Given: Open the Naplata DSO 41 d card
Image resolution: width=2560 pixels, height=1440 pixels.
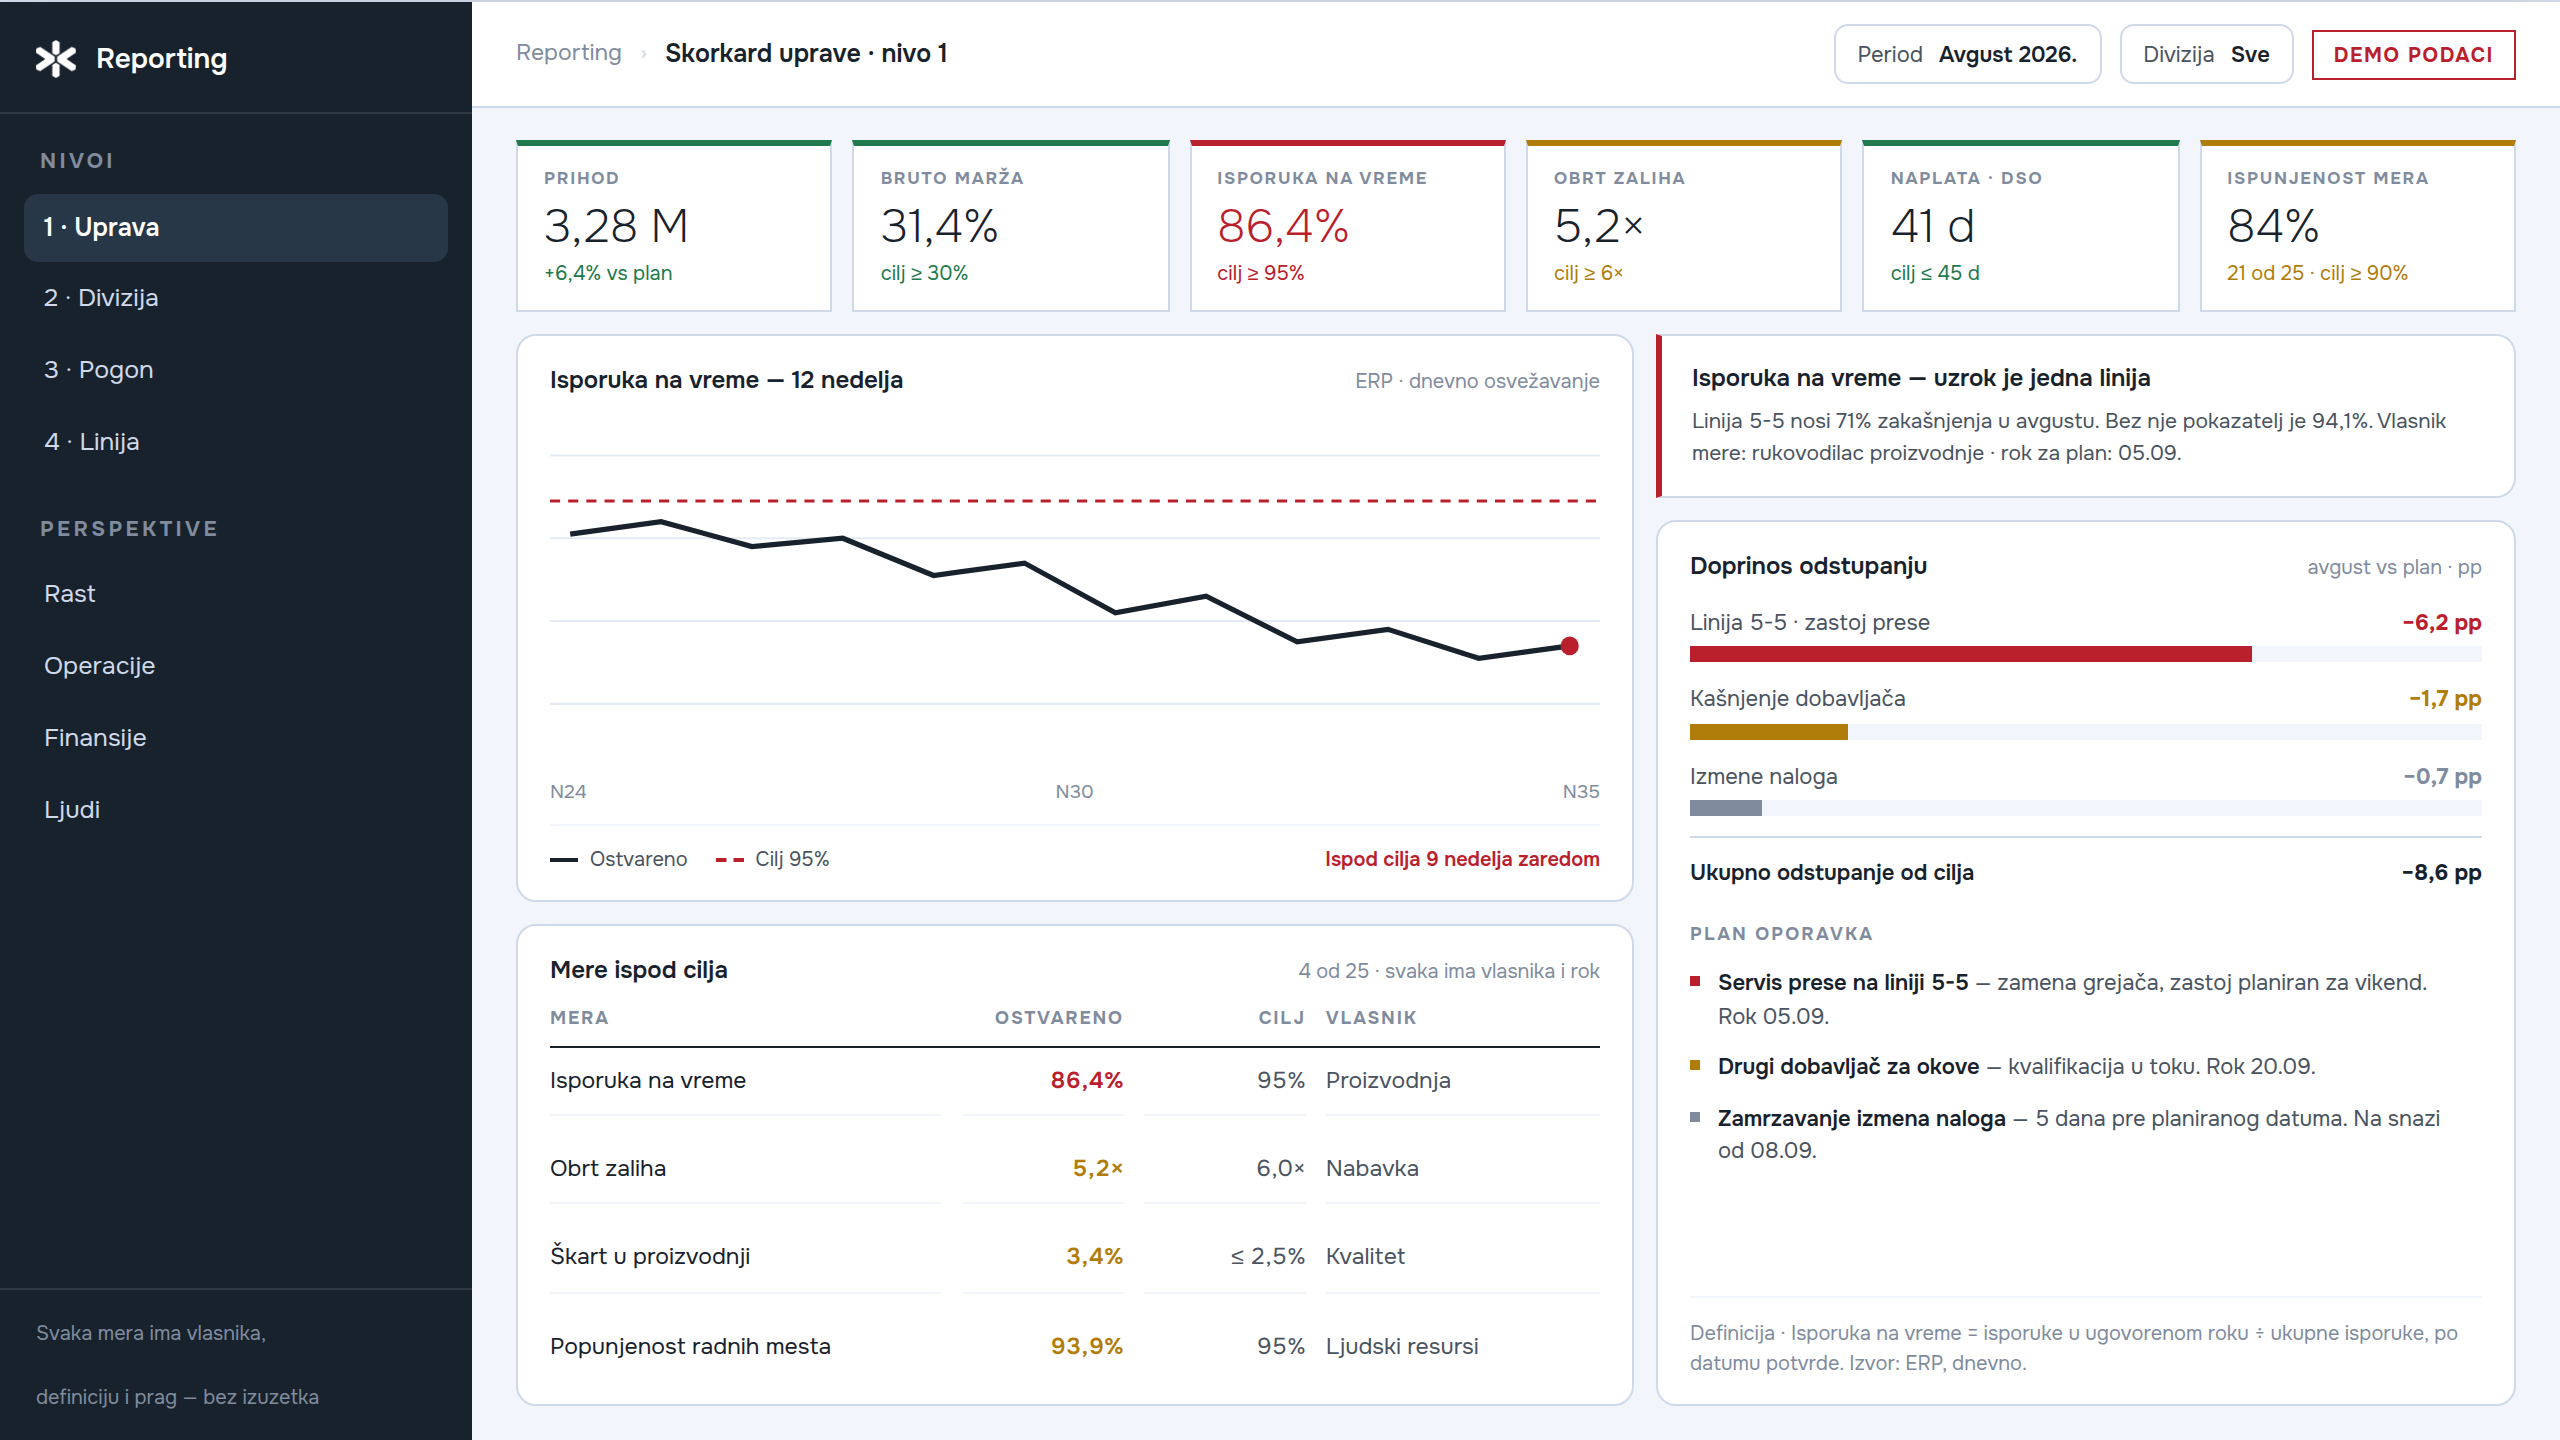Looking at the screenshot, I should click(x=2020, y=226).
